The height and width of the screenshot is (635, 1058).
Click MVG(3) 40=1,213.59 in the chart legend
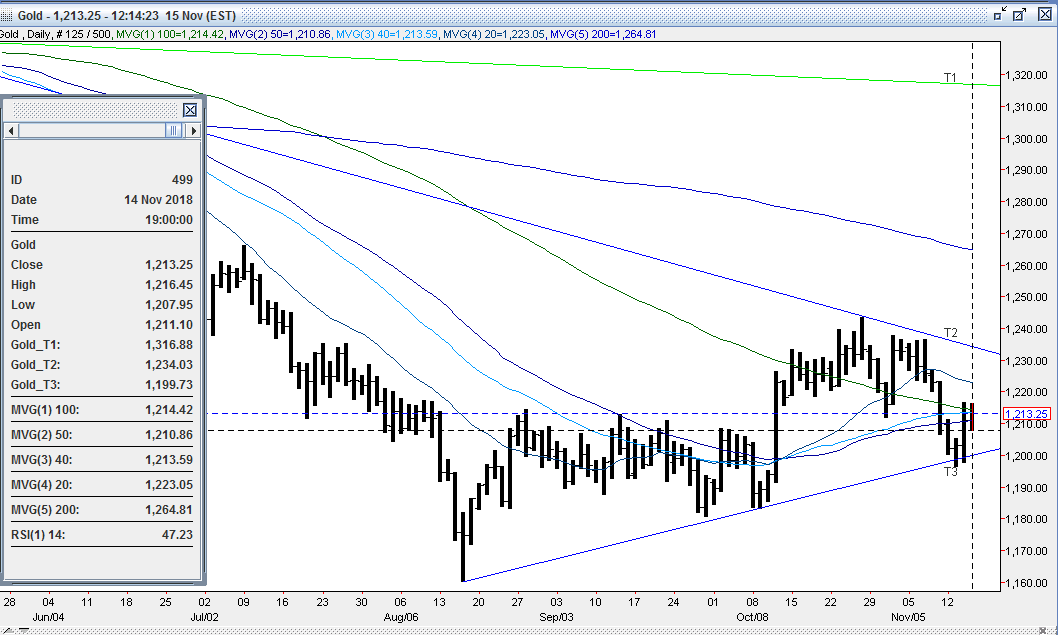387,34
